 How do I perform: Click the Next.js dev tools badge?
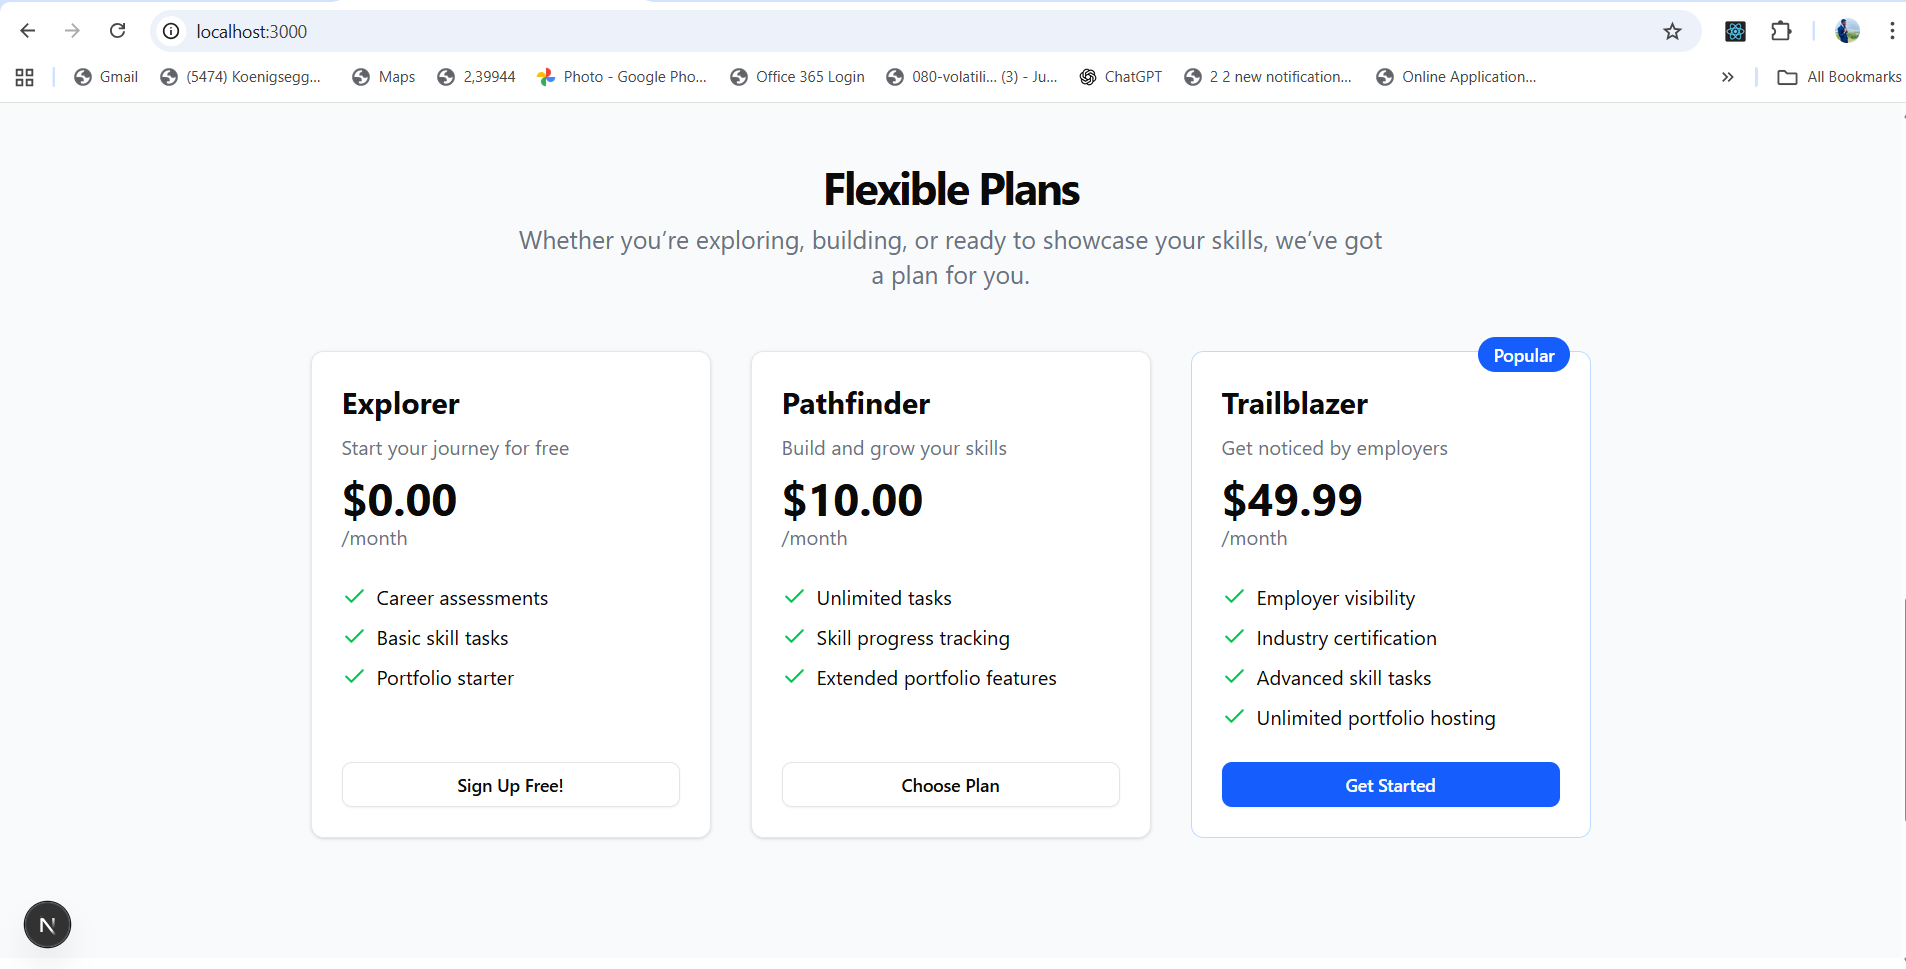click(x=47, y=925)
